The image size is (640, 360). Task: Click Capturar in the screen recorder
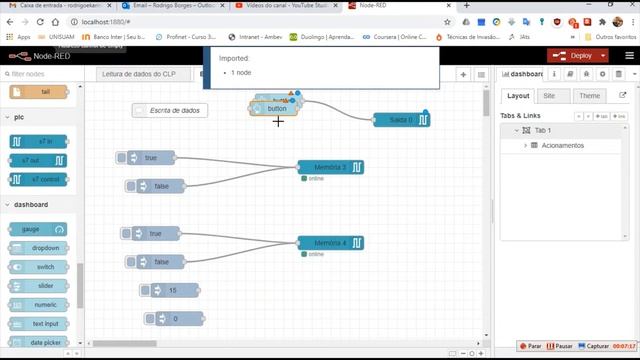[593, 346]
